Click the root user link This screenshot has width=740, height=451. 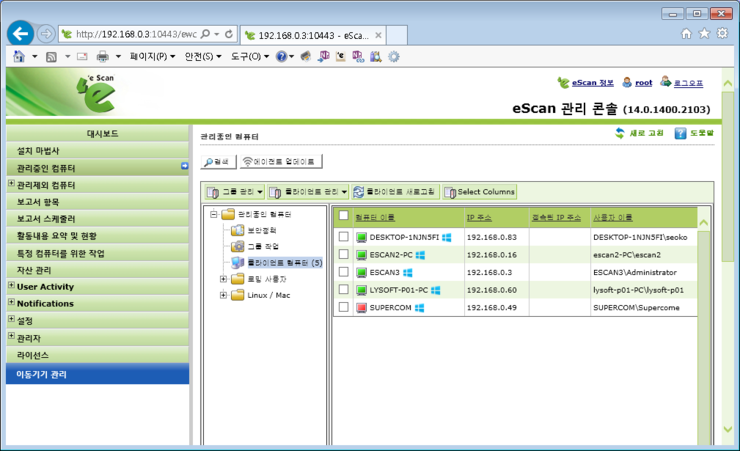[x=644, y=83]
